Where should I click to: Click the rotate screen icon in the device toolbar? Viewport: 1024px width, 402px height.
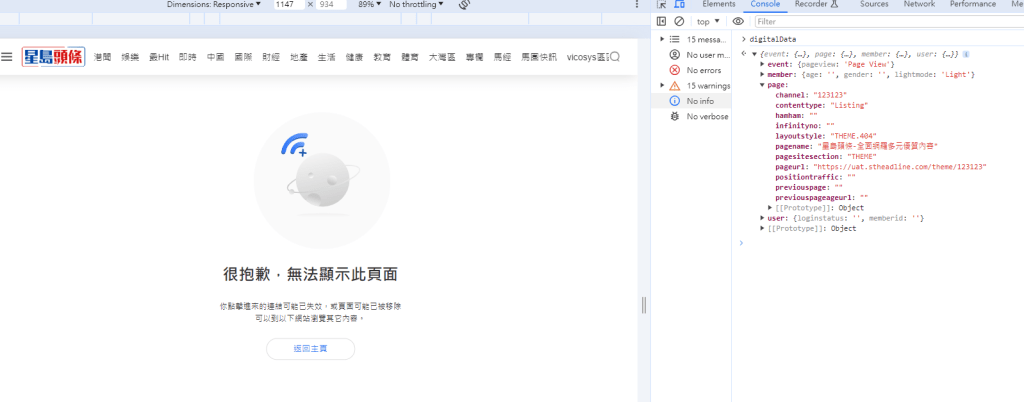tap(464, 5)
